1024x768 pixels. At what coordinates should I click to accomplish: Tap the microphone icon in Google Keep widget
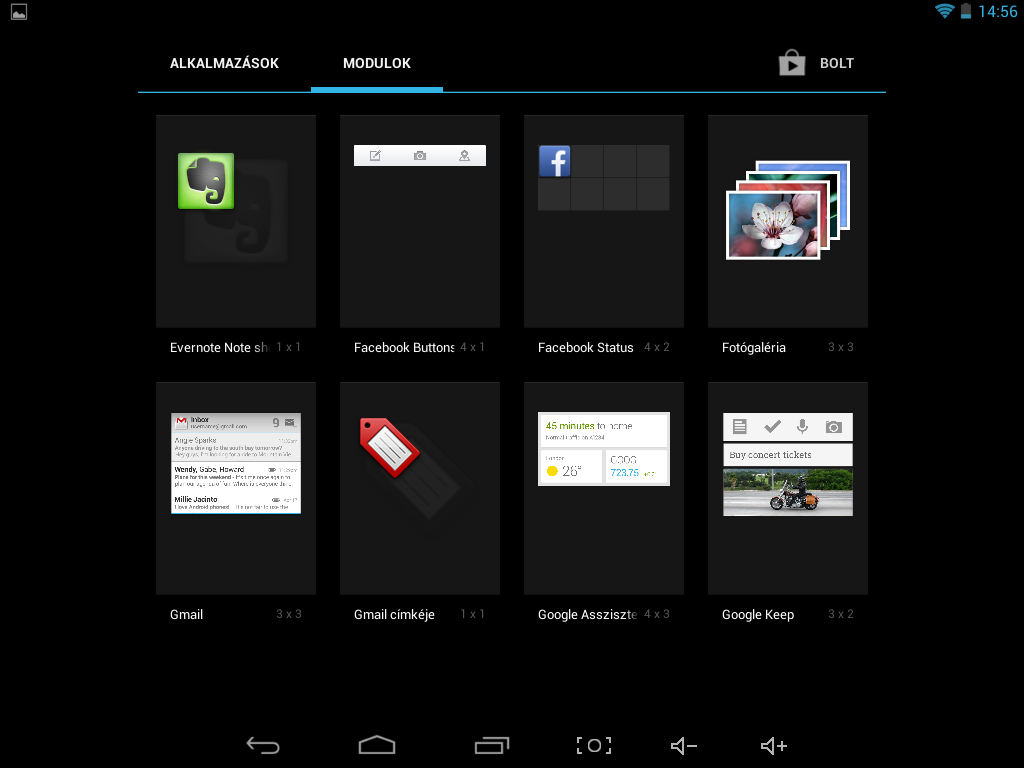(x=802, y=427)
